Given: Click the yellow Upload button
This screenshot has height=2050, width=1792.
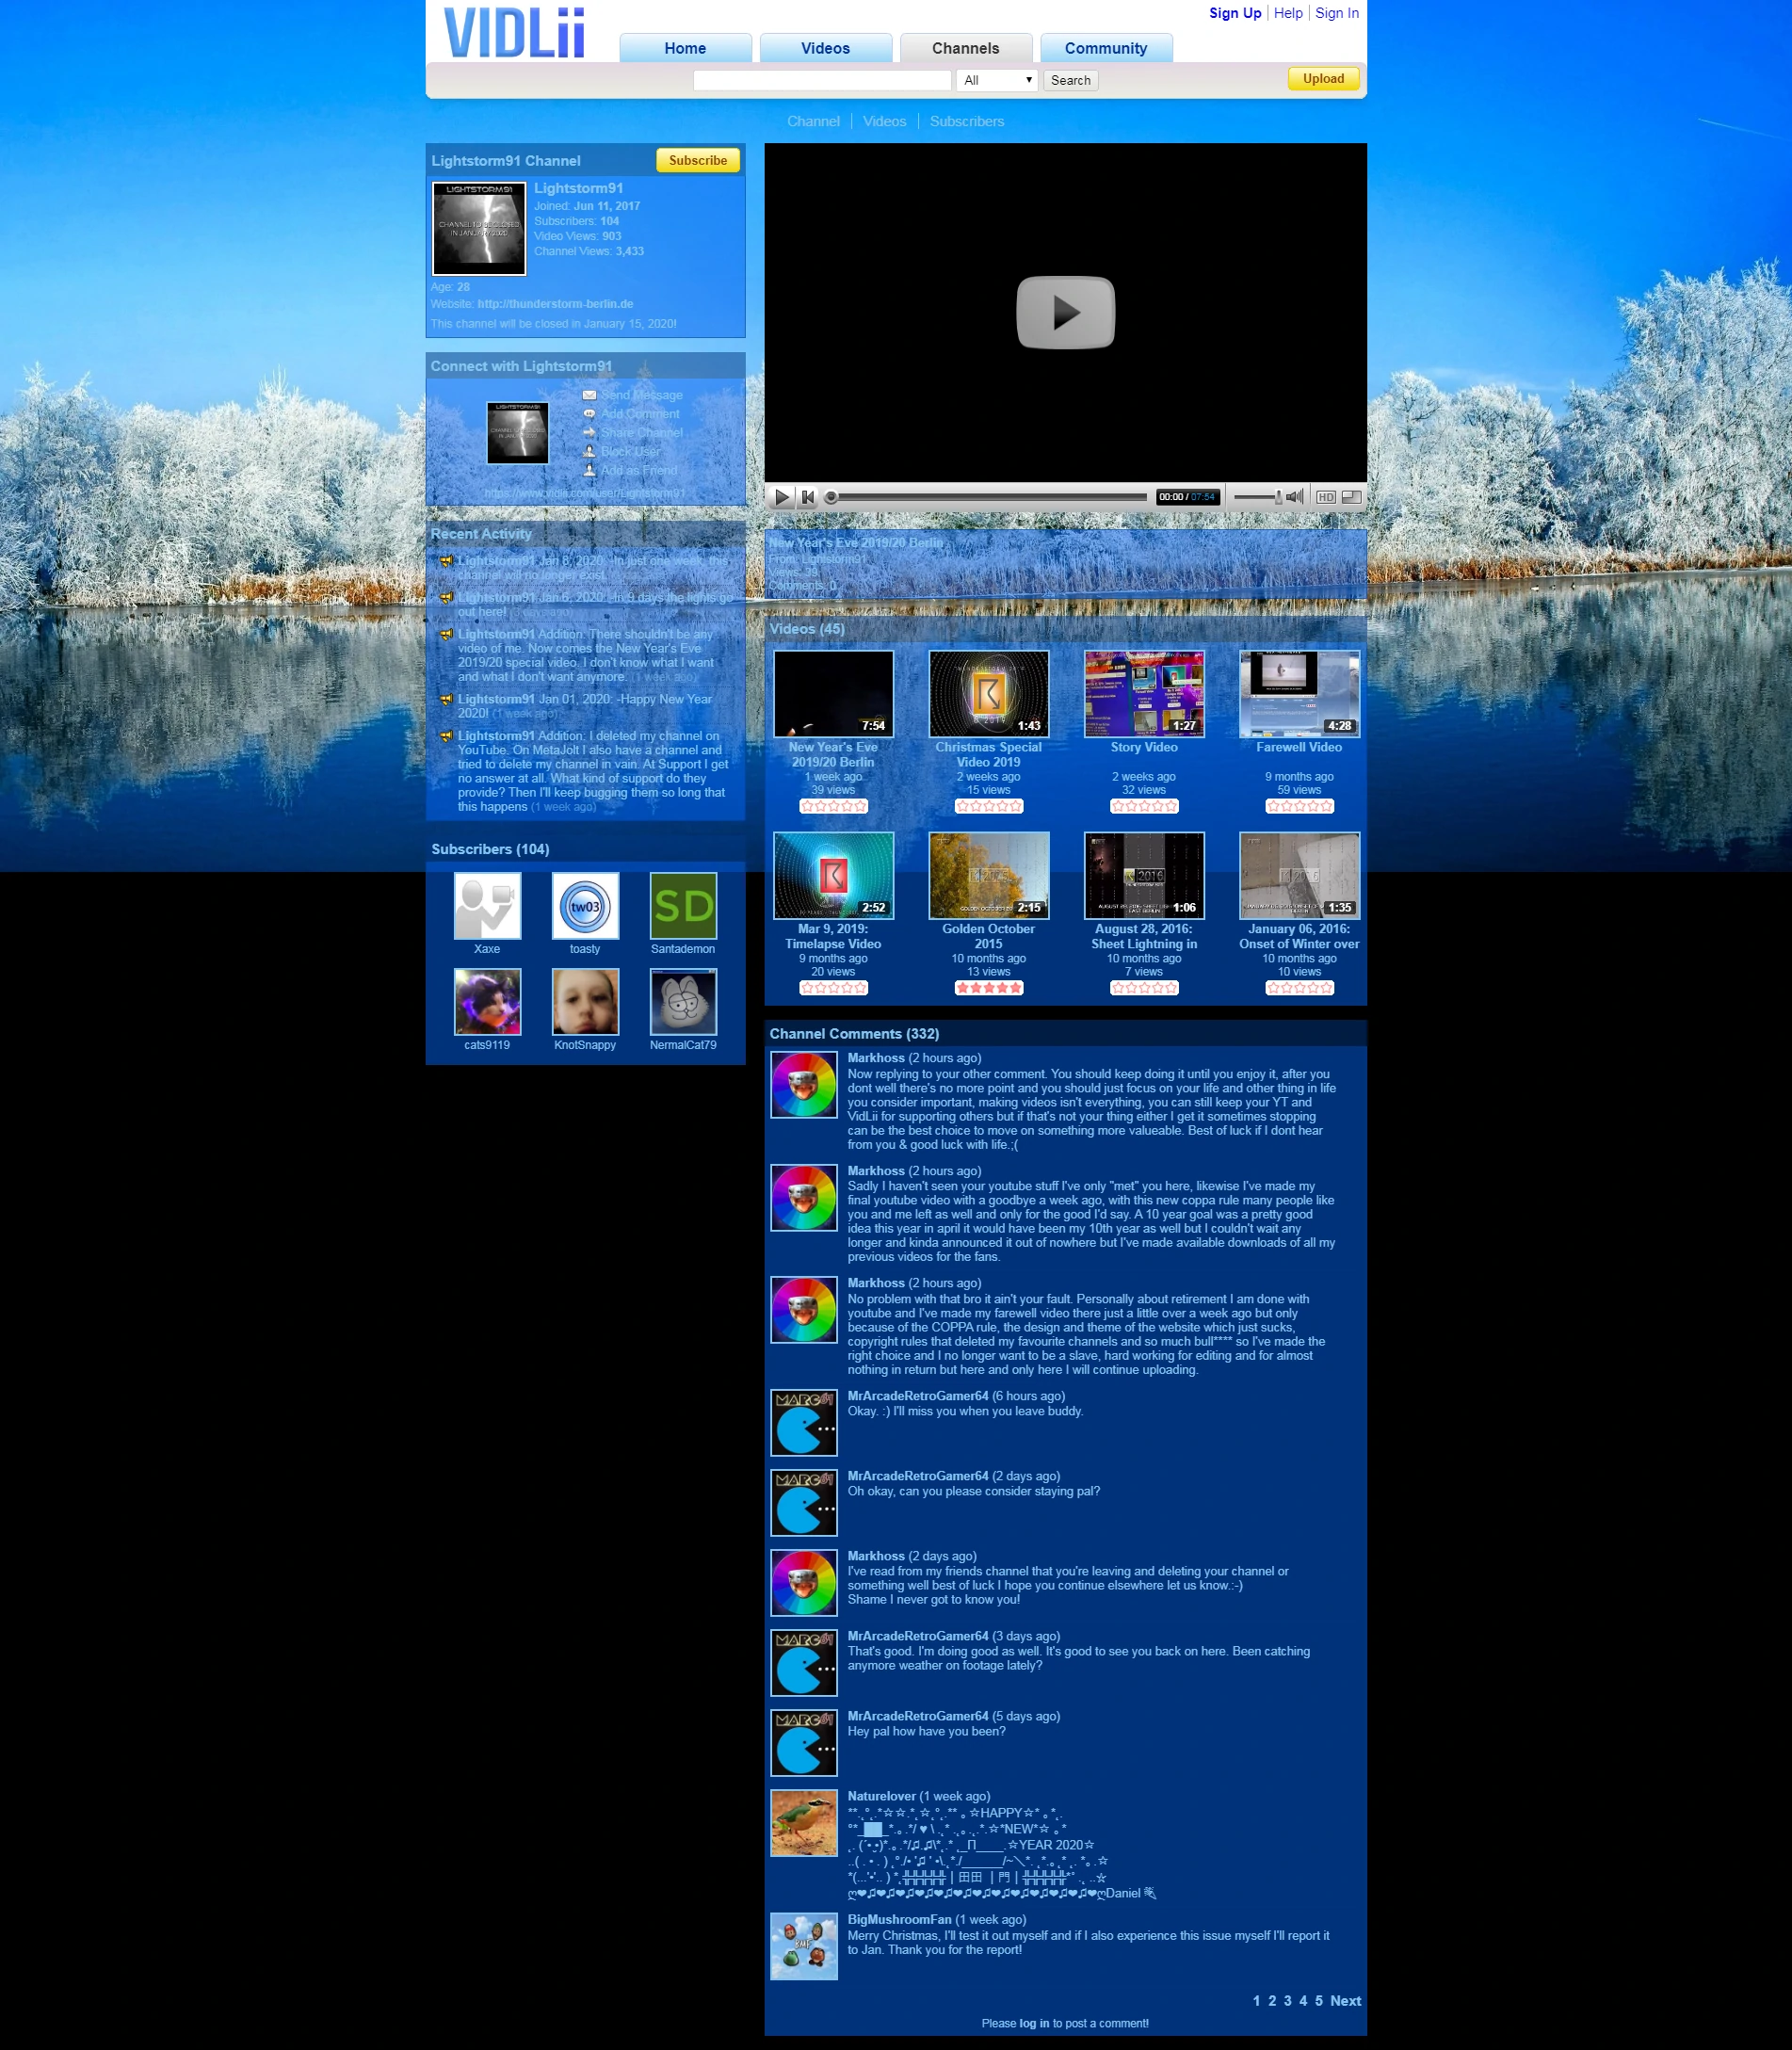Looking at the screenshot, I should (1322, 79).
